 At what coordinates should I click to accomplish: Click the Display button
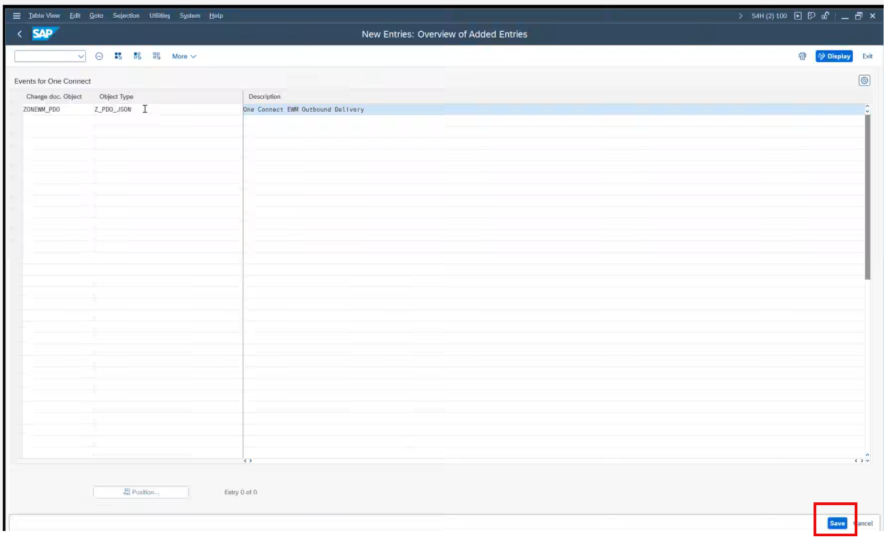click(834, 56)
